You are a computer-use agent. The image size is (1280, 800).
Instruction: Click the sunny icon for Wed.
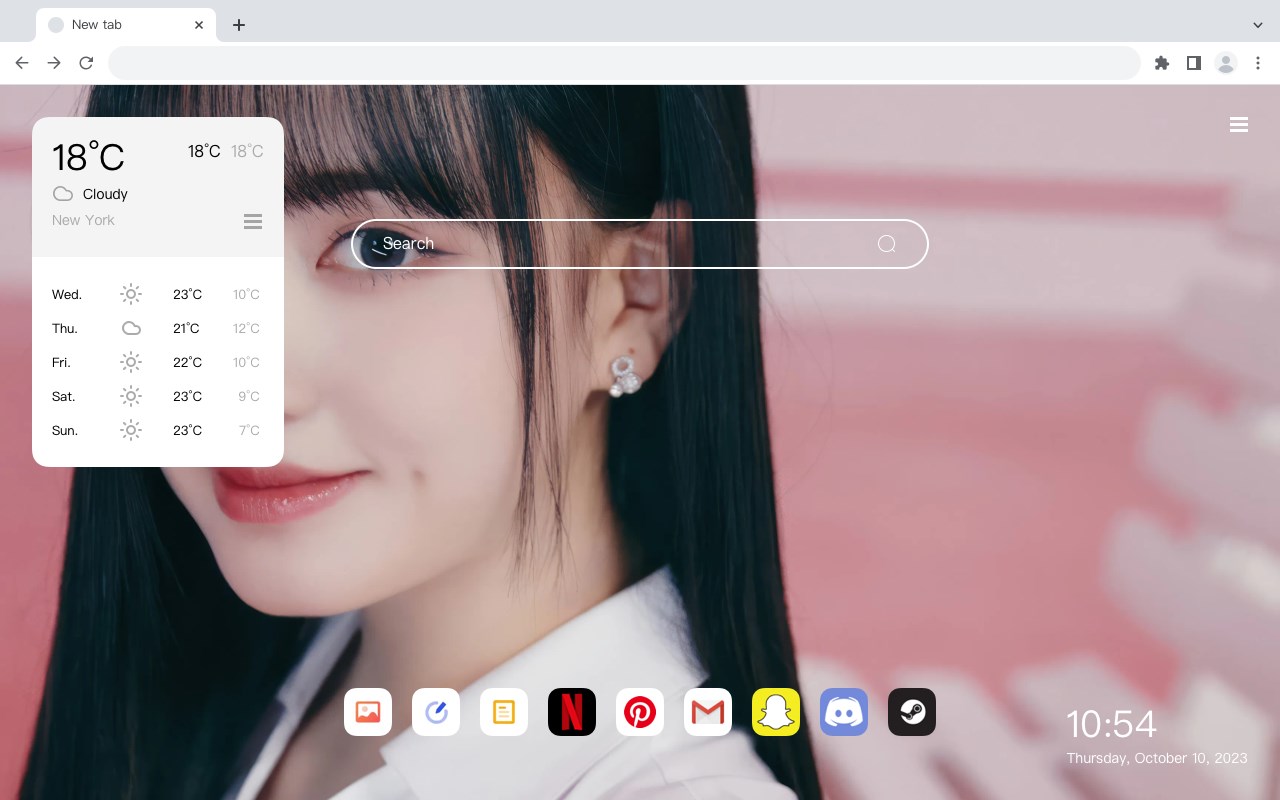coord(131,294)
